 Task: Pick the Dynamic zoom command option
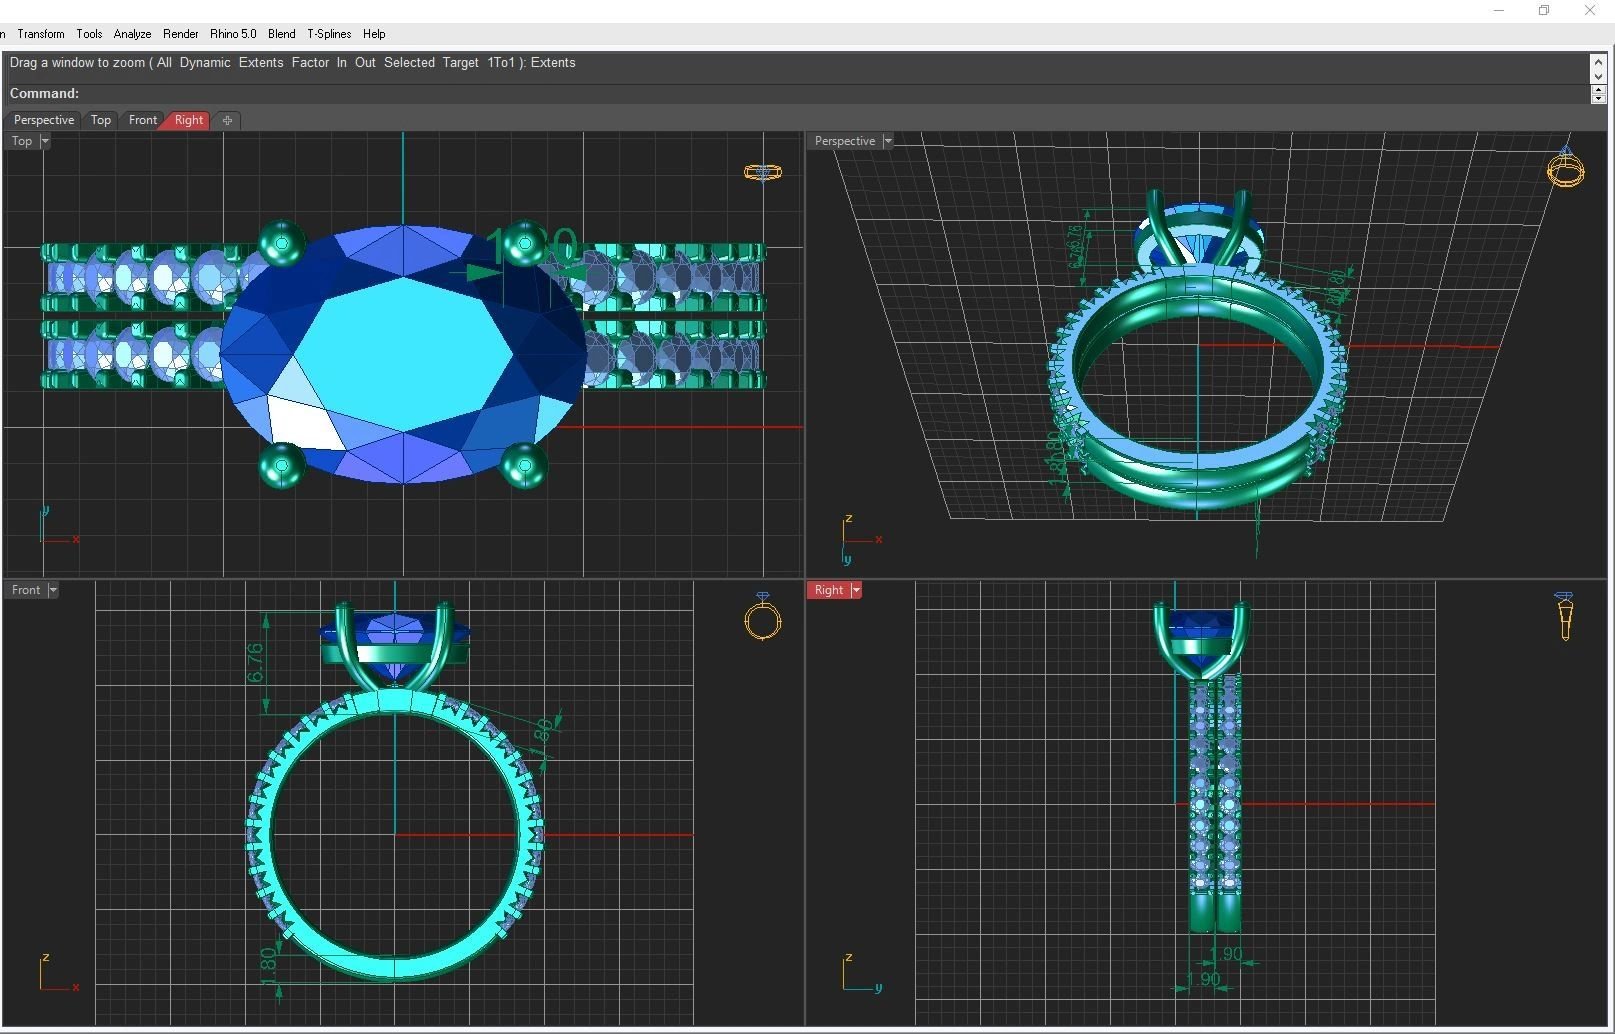tap(205, 63)
